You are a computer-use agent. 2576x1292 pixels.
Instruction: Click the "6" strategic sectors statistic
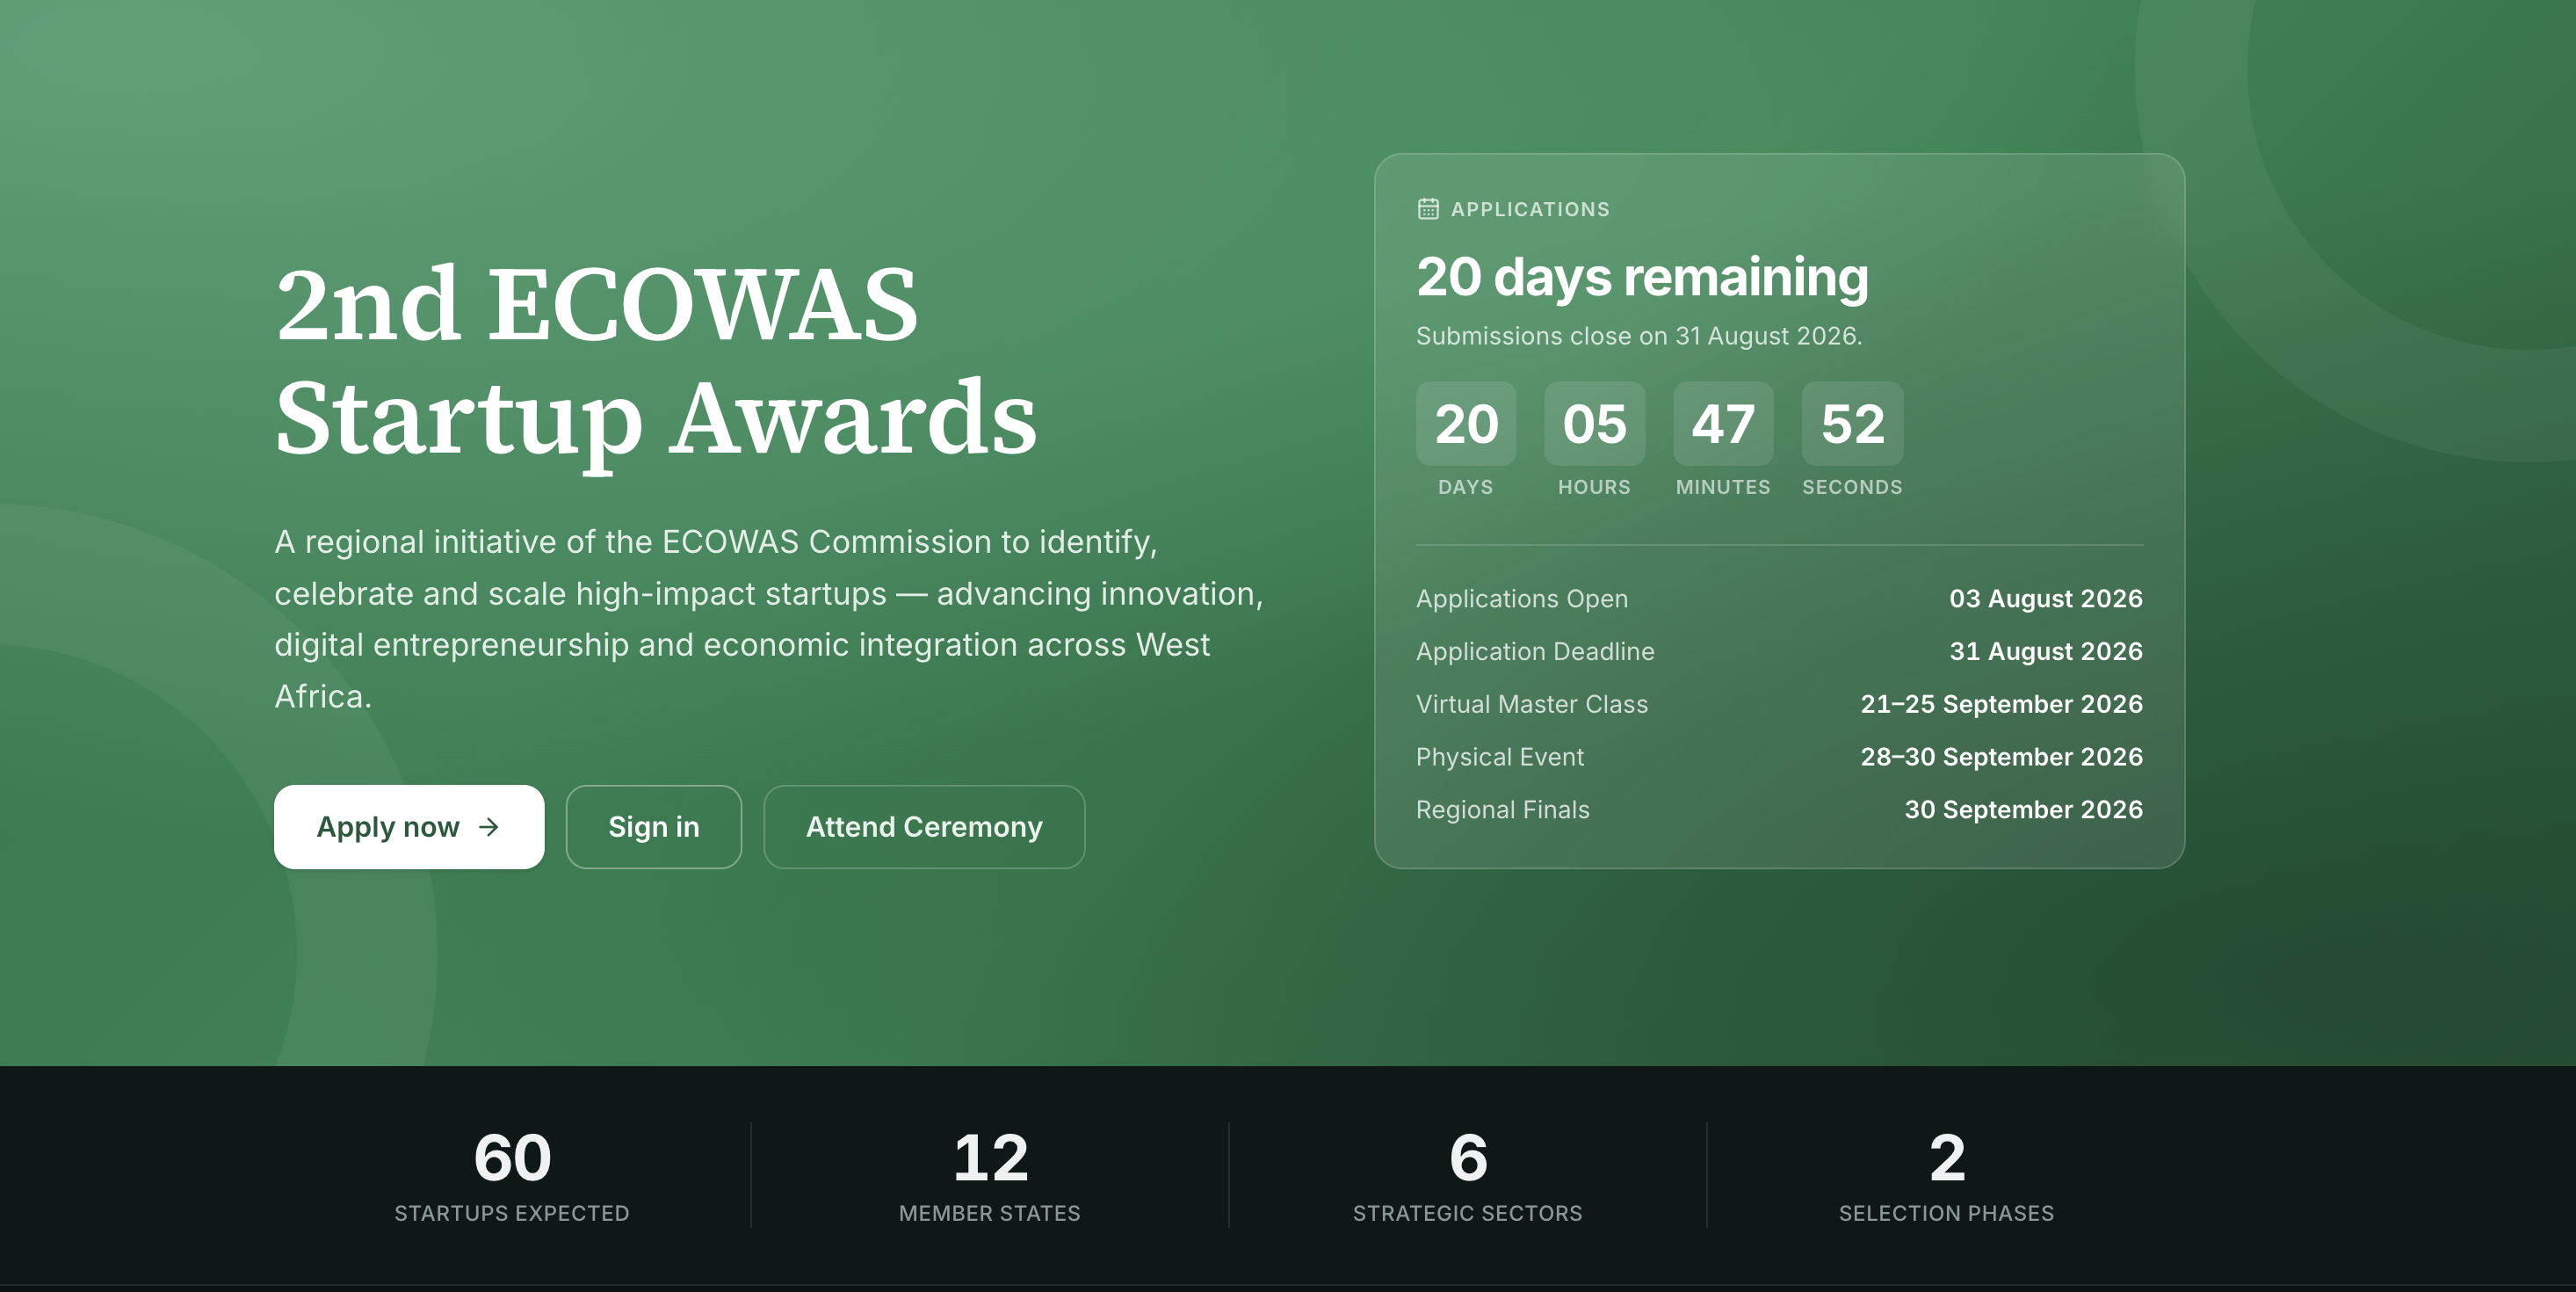[x=1468, y=1158]
